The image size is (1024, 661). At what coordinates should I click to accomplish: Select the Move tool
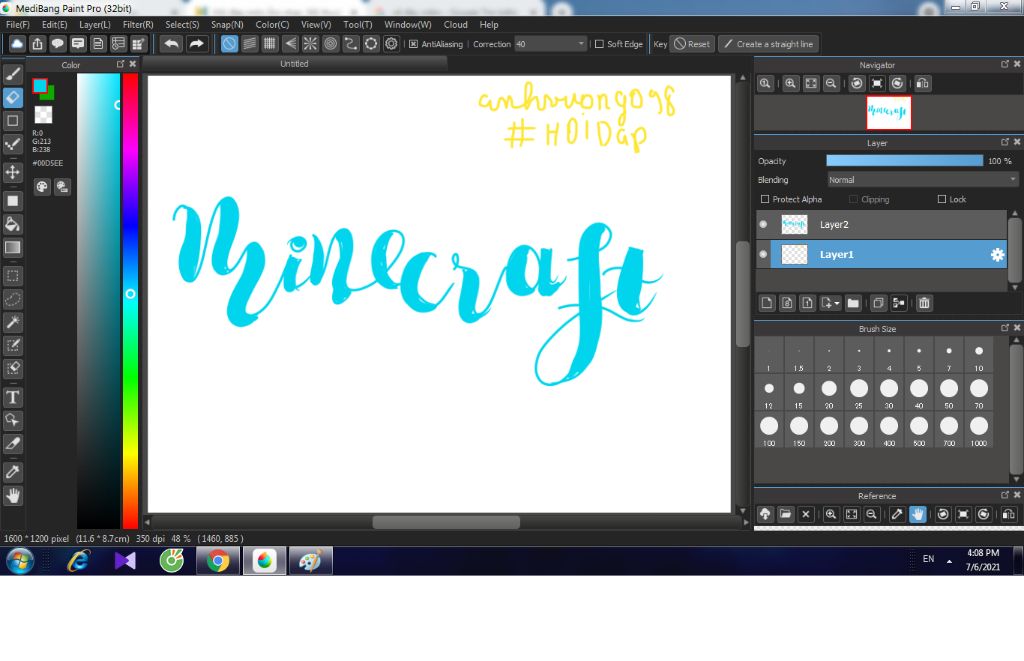(12, 172)
